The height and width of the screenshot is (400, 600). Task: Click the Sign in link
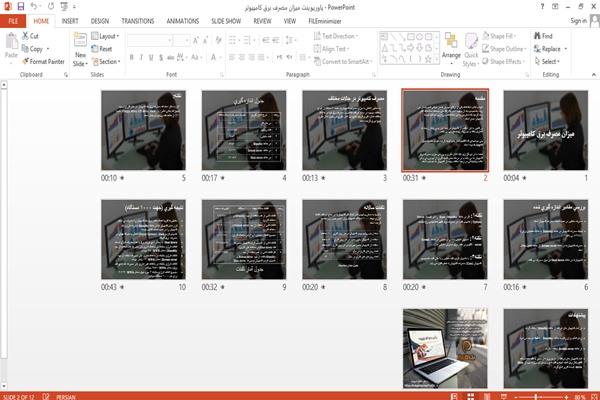578,21
